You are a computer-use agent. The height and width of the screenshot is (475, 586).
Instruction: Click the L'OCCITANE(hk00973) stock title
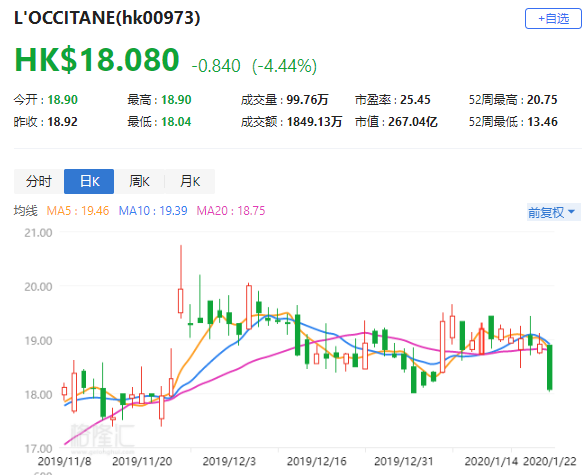(107, 18)
